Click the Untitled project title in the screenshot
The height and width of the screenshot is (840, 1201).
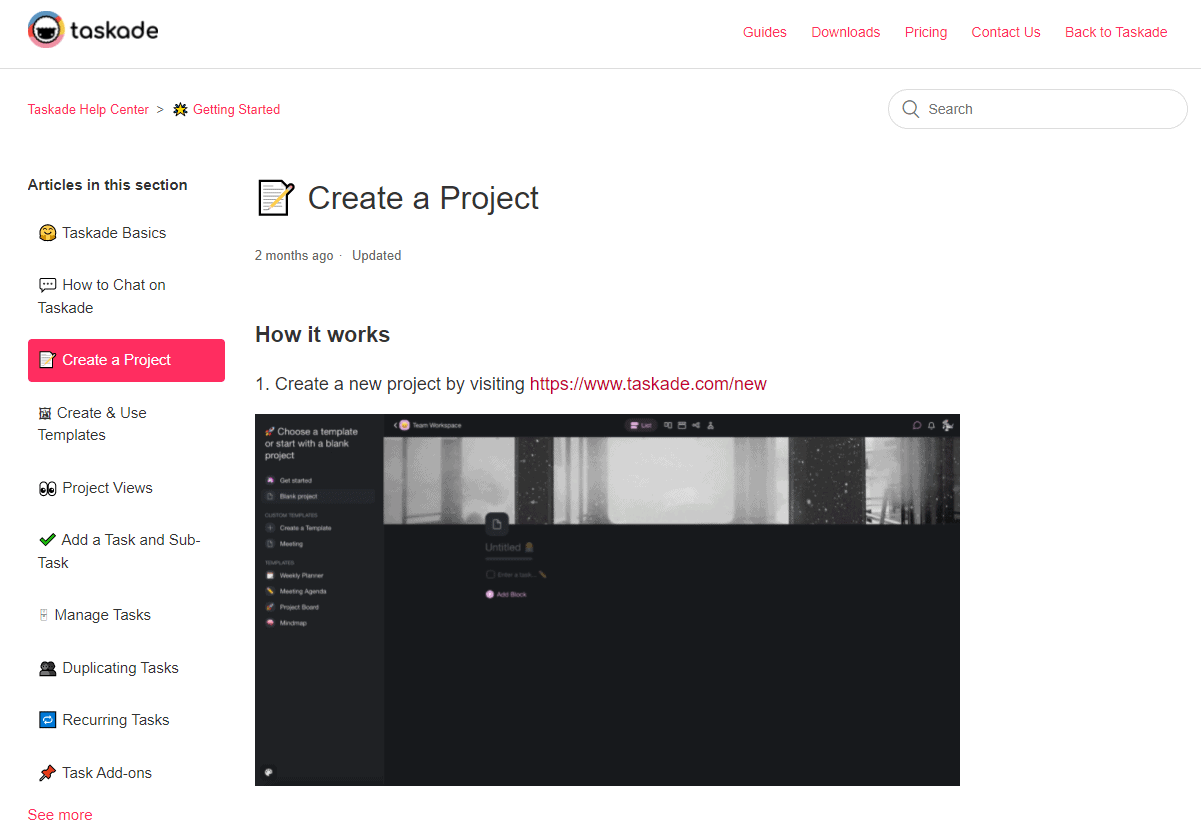(503, 548)
